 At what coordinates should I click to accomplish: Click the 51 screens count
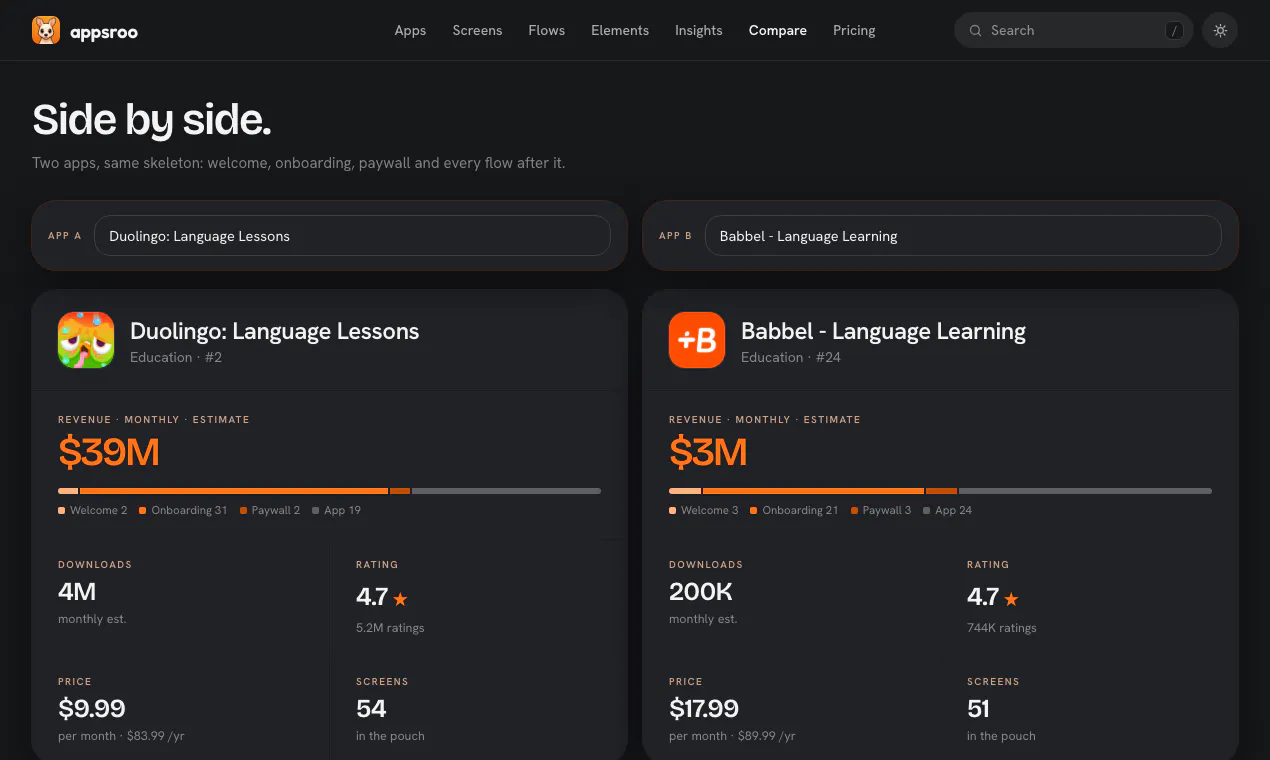click(978, 709)
